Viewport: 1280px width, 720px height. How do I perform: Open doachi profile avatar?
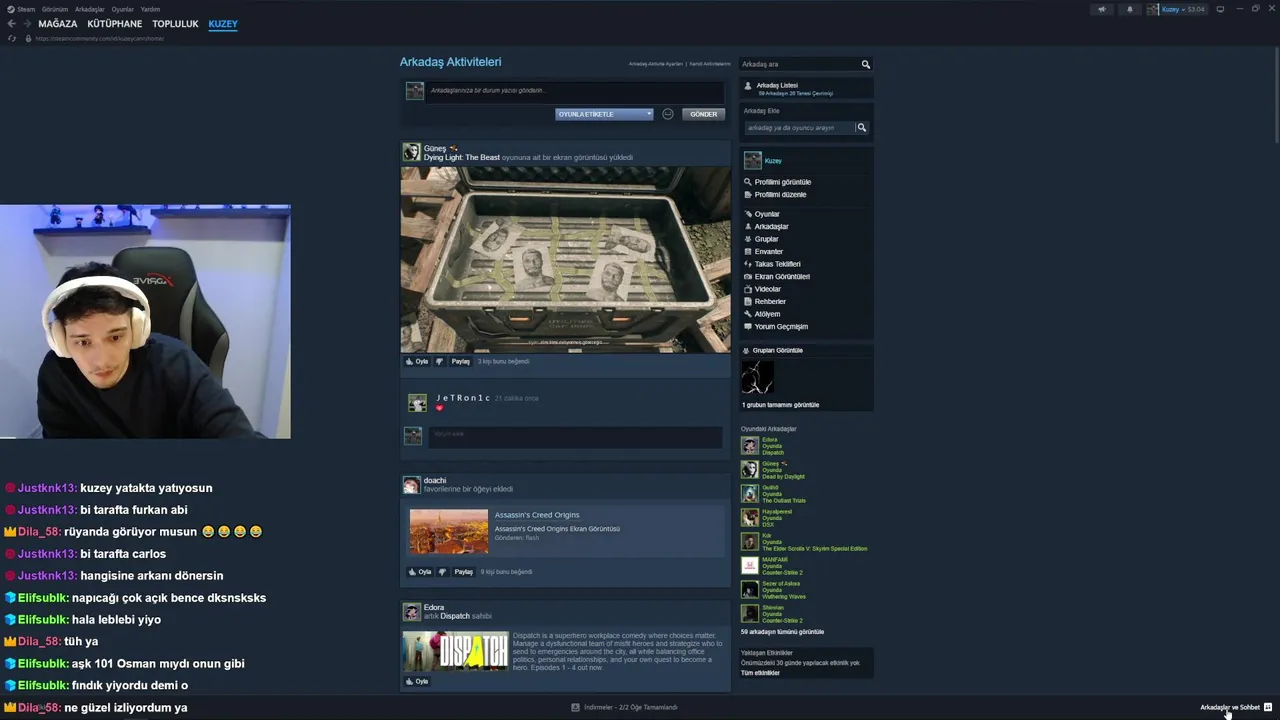click(411, 485)
